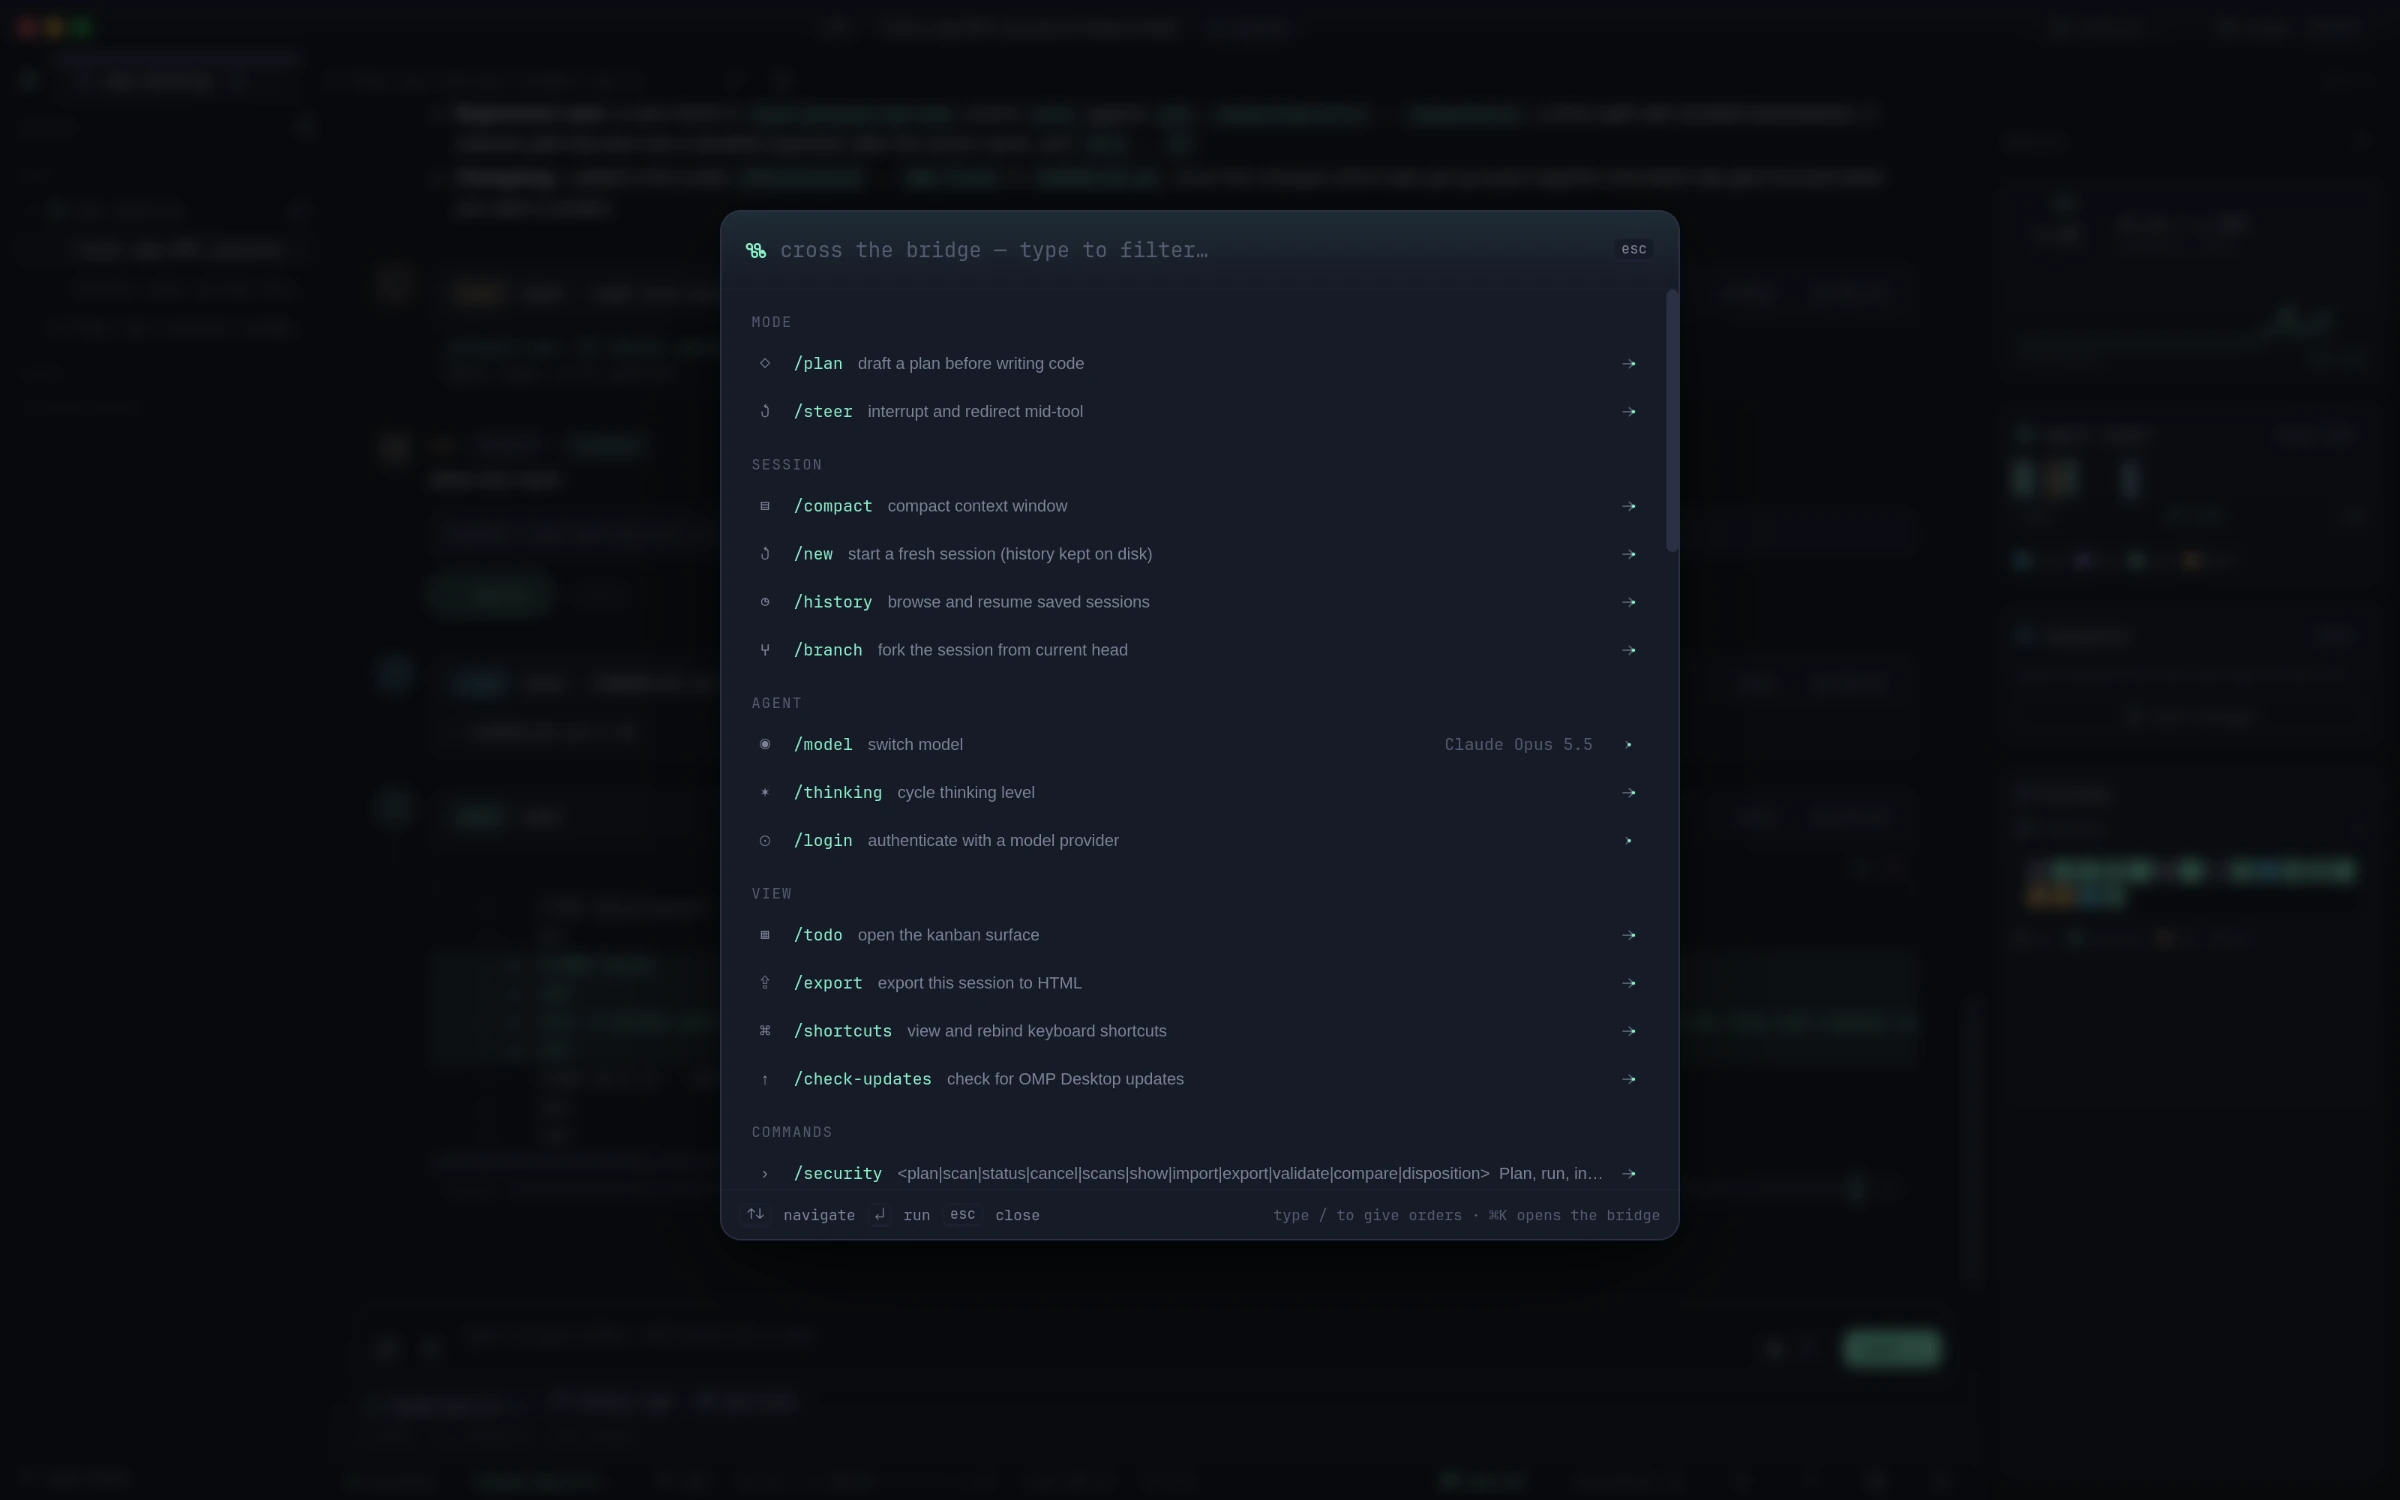Open /history saved sessions

click(1198, 602)
